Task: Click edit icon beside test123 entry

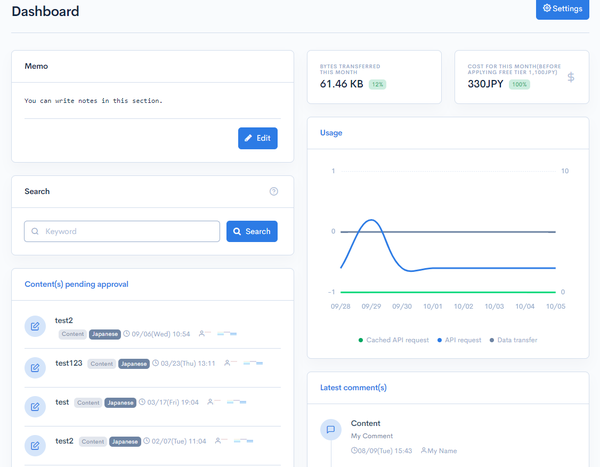Action: 35,368
